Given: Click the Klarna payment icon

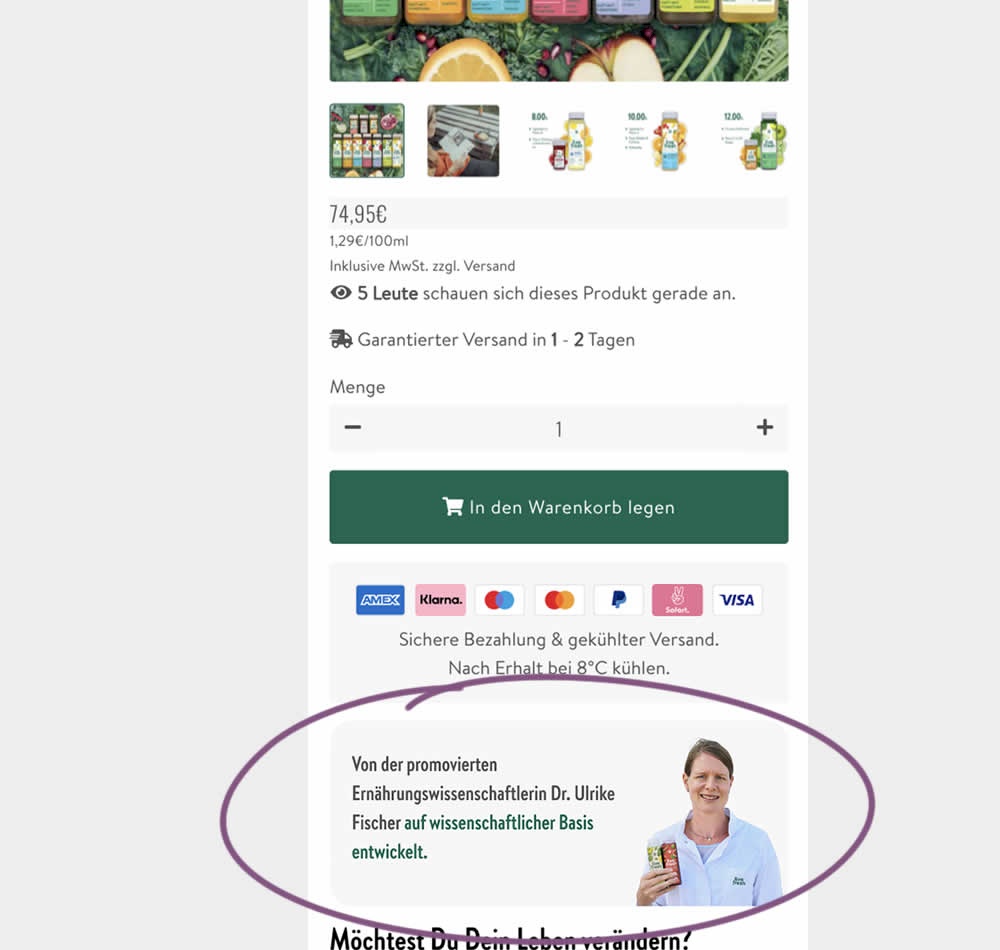Looking at the screenshot, I should pos(440,600).
